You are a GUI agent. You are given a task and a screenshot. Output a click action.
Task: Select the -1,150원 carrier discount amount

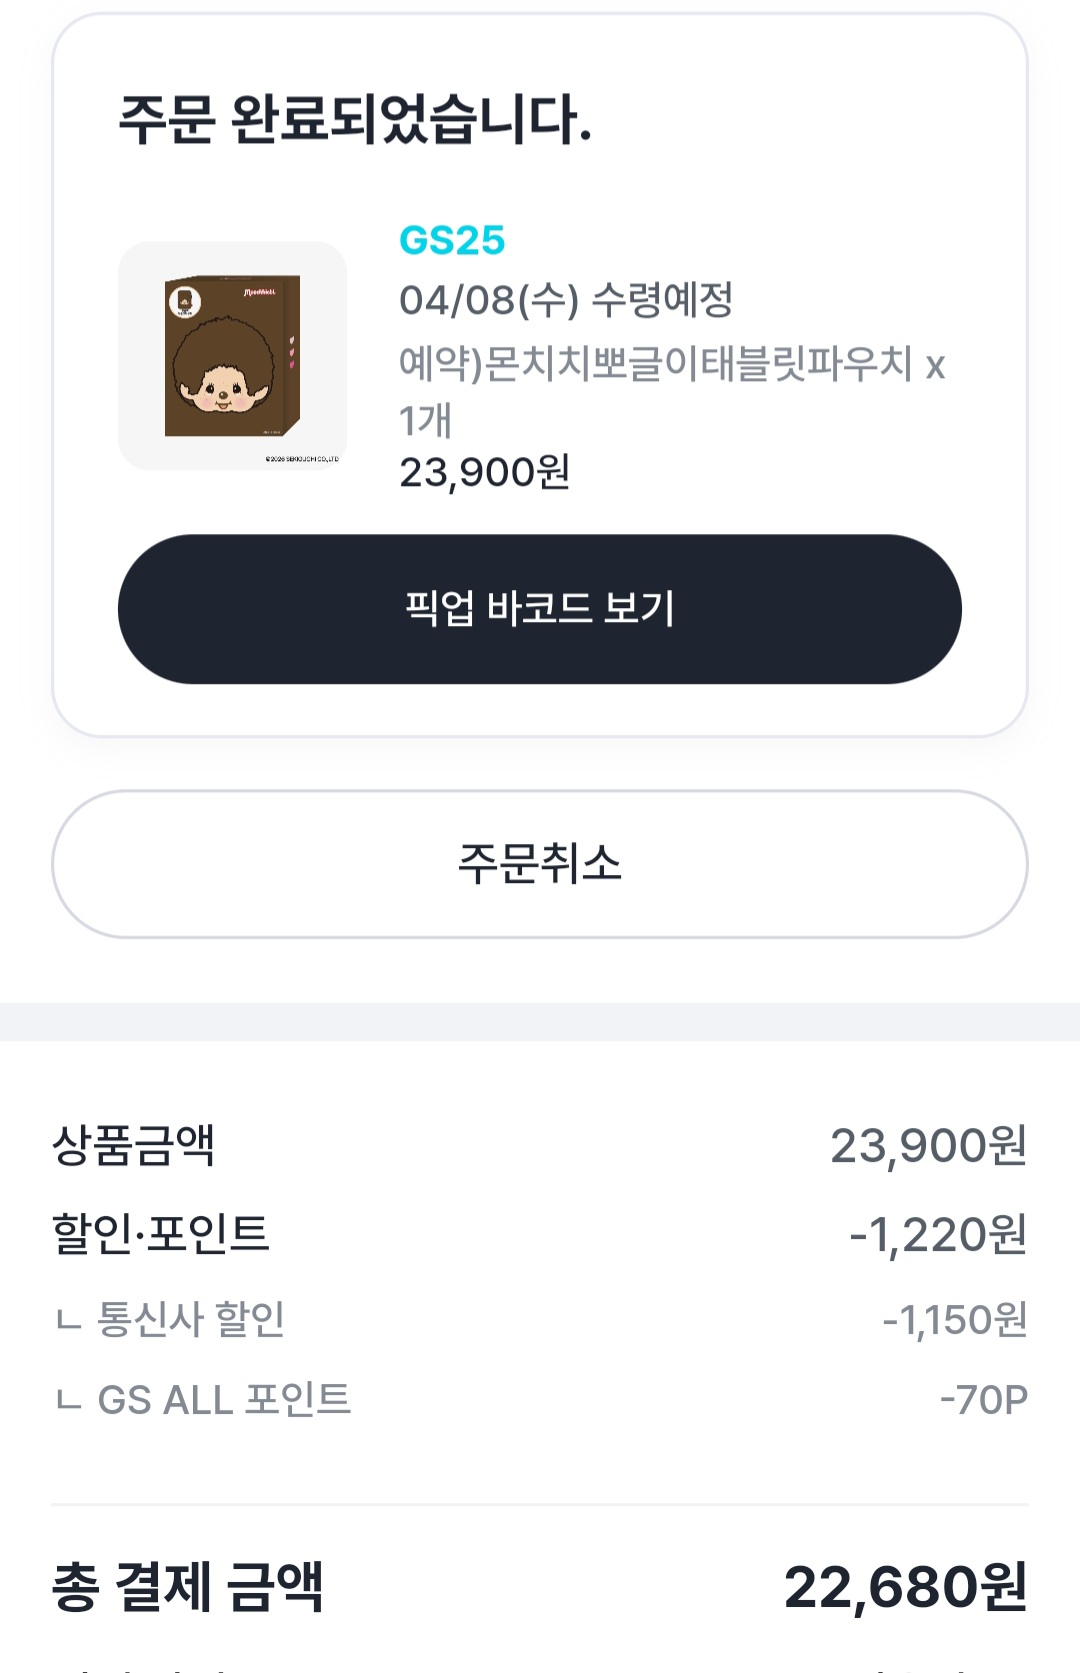pos(954,1320)
